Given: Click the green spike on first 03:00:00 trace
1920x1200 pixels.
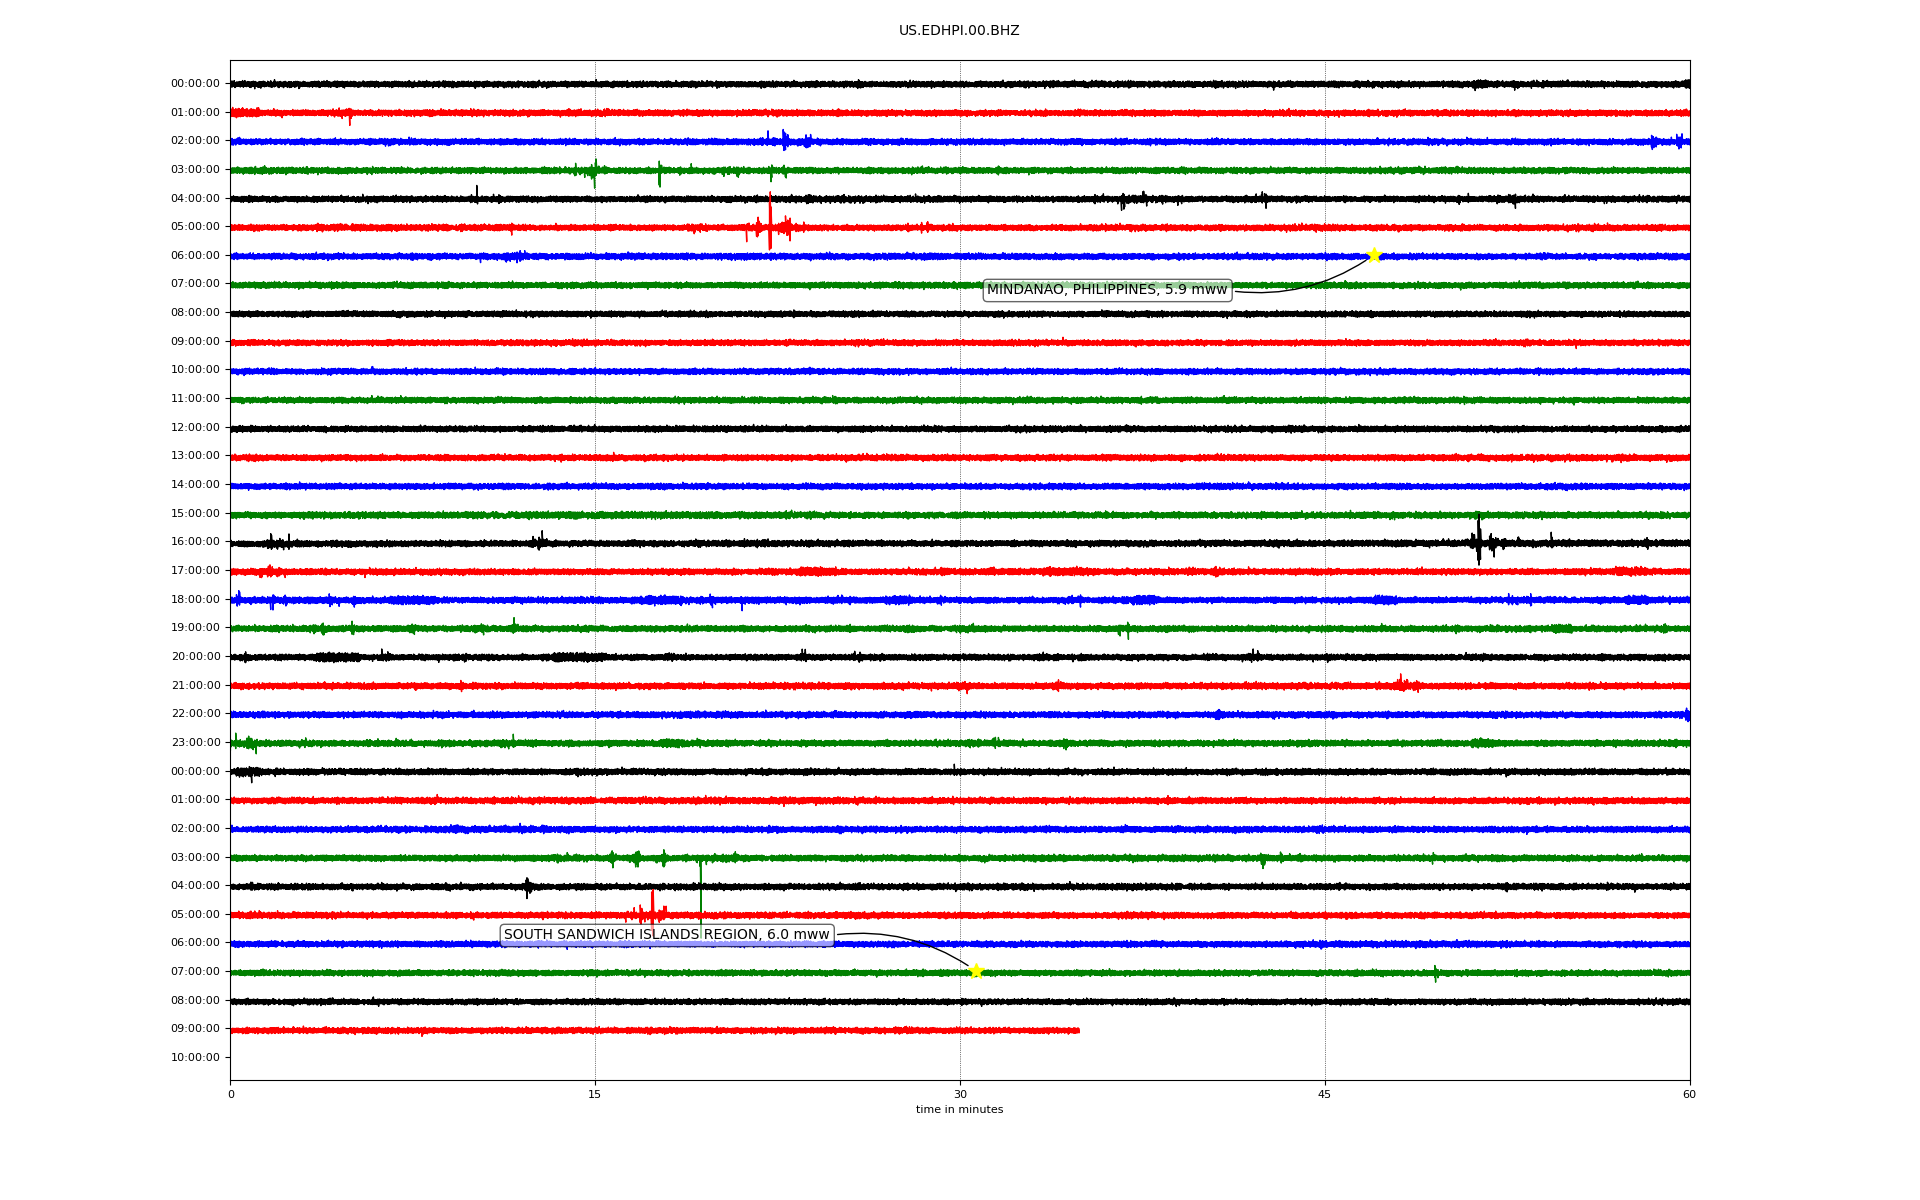Looking at the screenshot, I should point(595,172).
